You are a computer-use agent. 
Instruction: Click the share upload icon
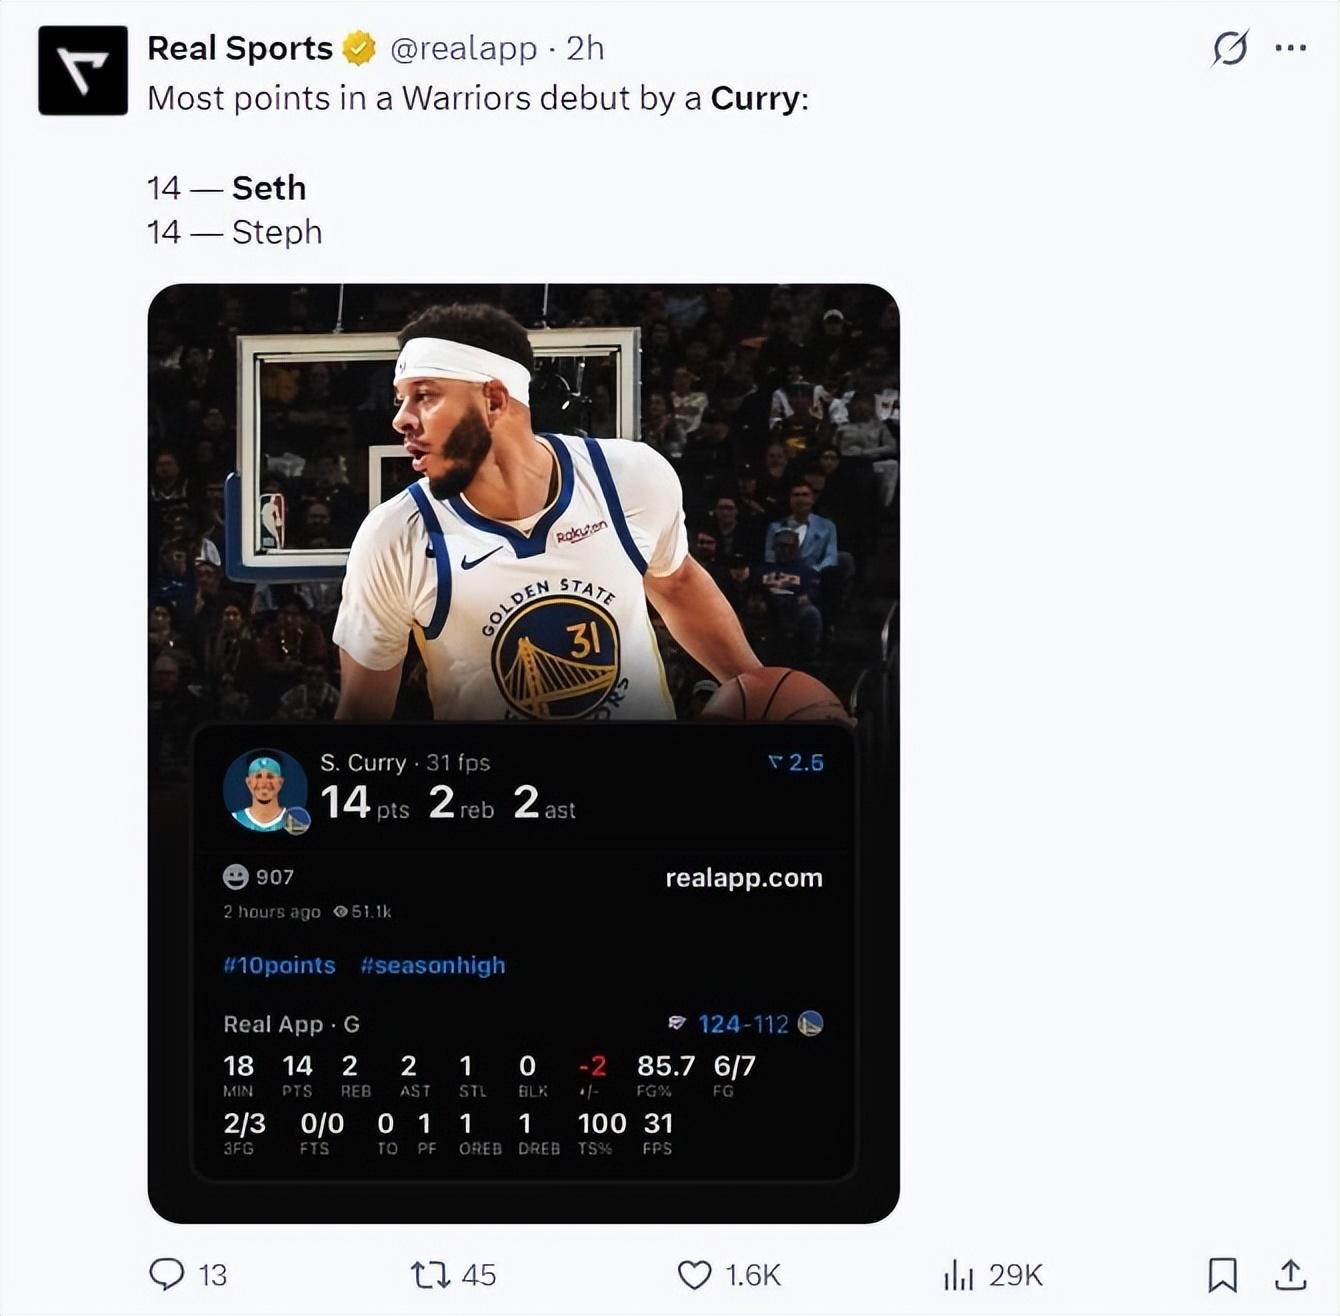tap(1290, 1274)
